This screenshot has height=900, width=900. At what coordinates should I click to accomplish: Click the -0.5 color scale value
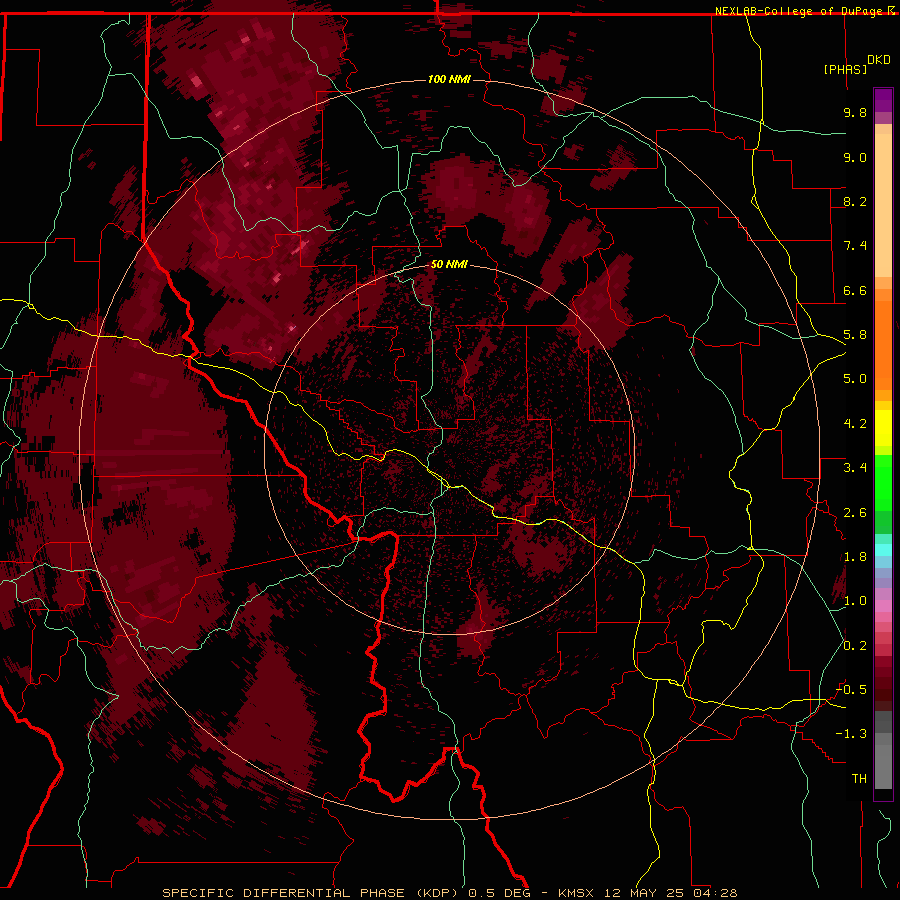pos(852,689)
